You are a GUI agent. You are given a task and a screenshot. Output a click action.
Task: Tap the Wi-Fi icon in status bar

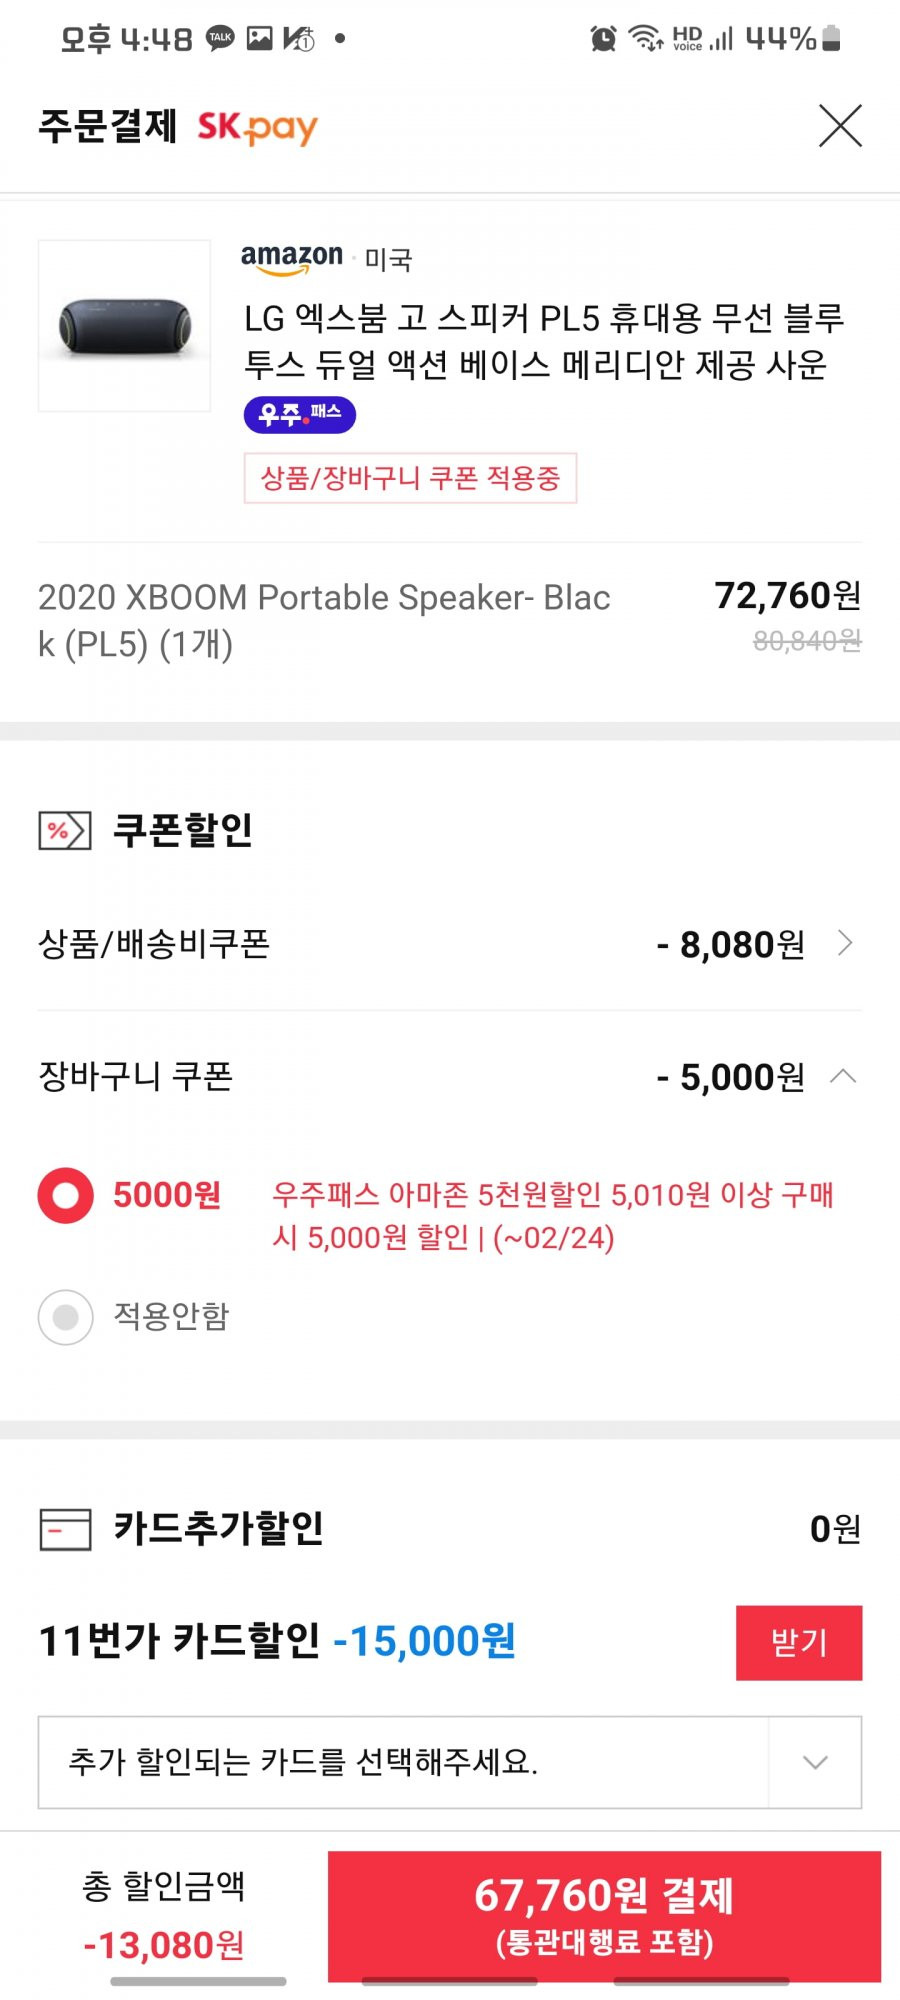[x=646, y=38]
